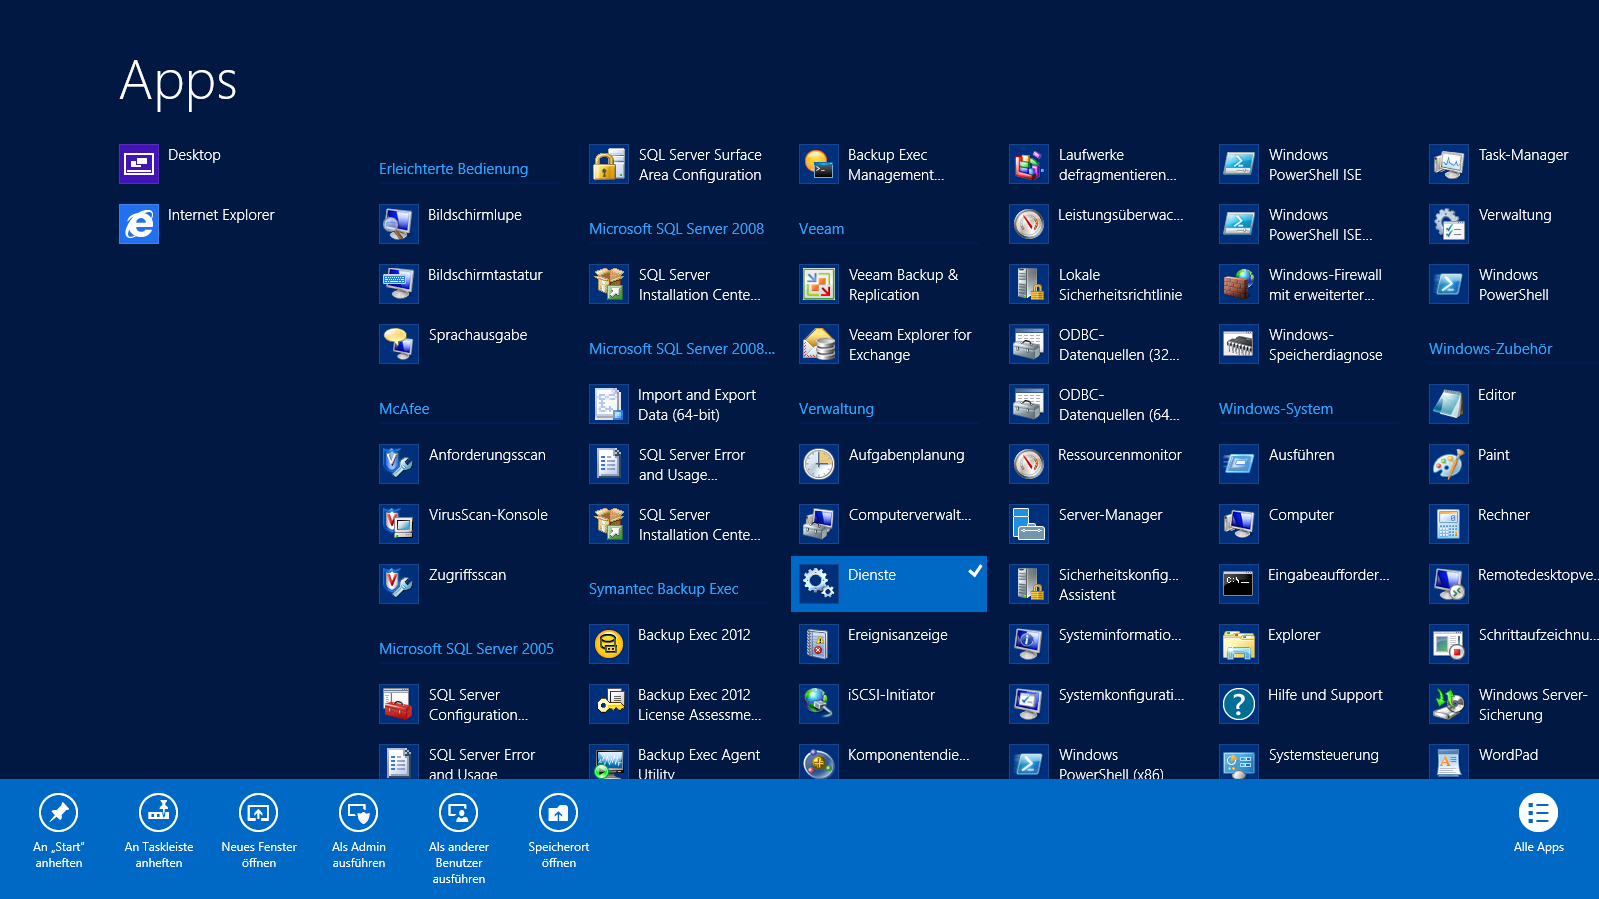
Task: Open Hilfe und Support icon
Action: coord(1239,704)
